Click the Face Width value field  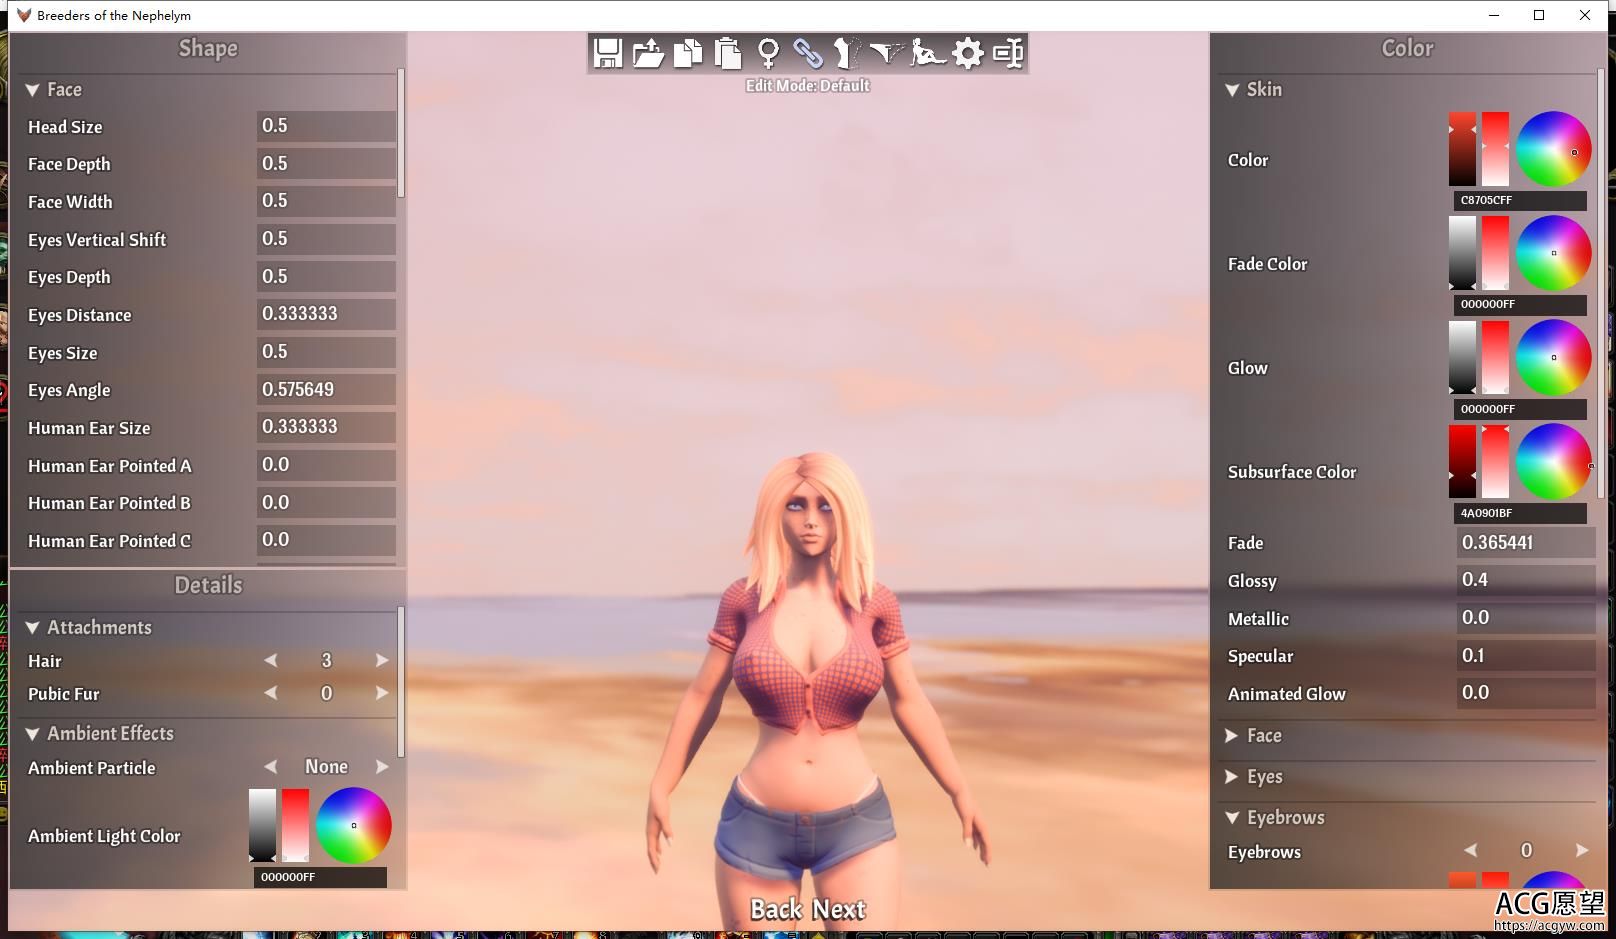click(x=326, y=201)
